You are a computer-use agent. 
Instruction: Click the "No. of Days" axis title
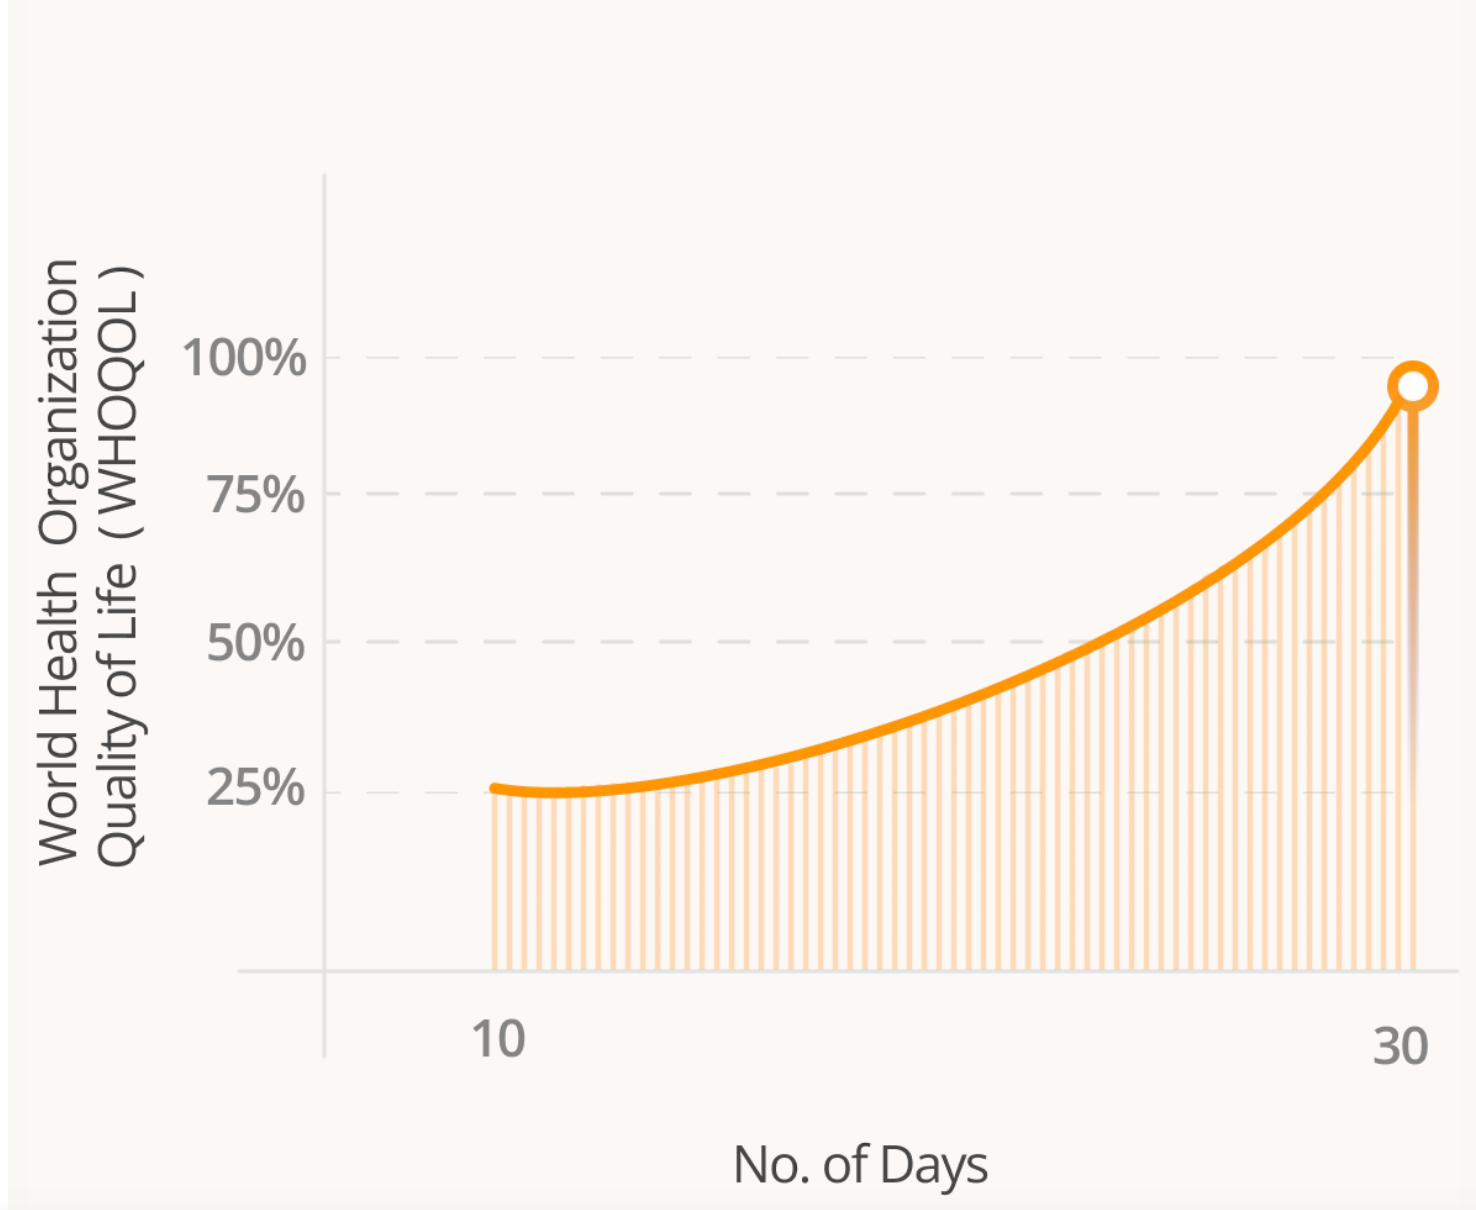(860, 1165)
